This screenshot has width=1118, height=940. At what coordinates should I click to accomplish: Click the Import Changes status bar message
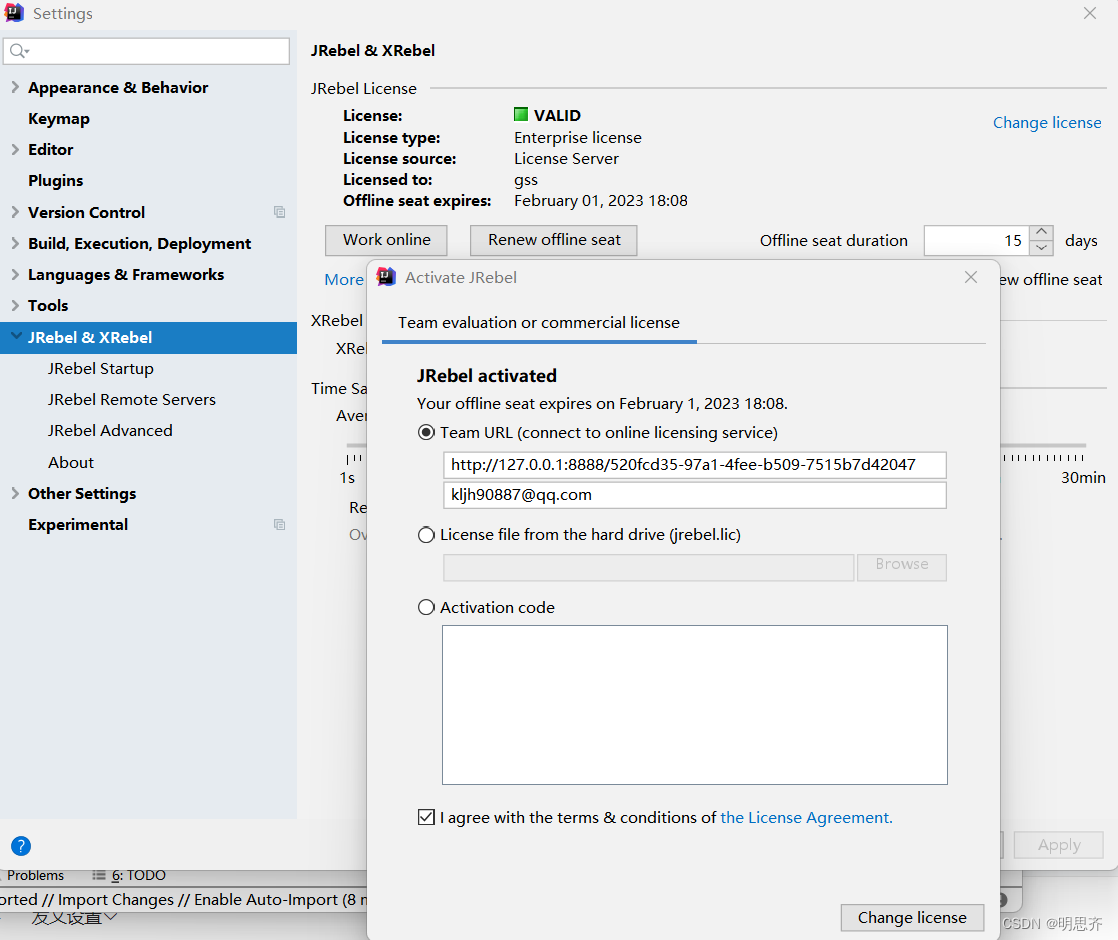tap(183, 899)
